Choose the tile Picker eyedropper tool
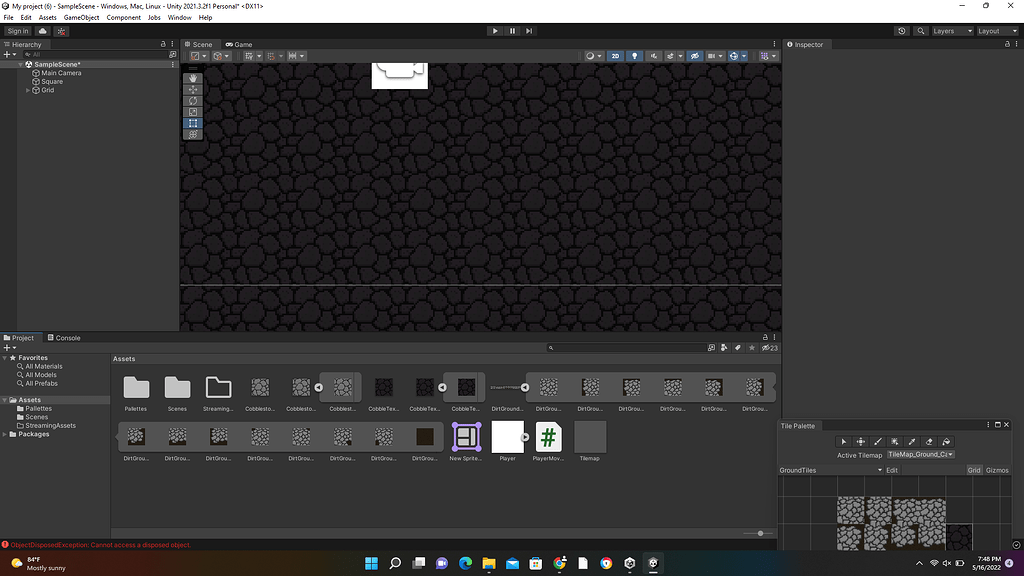This screenshot has width=1024, height=576. [911, 441]
